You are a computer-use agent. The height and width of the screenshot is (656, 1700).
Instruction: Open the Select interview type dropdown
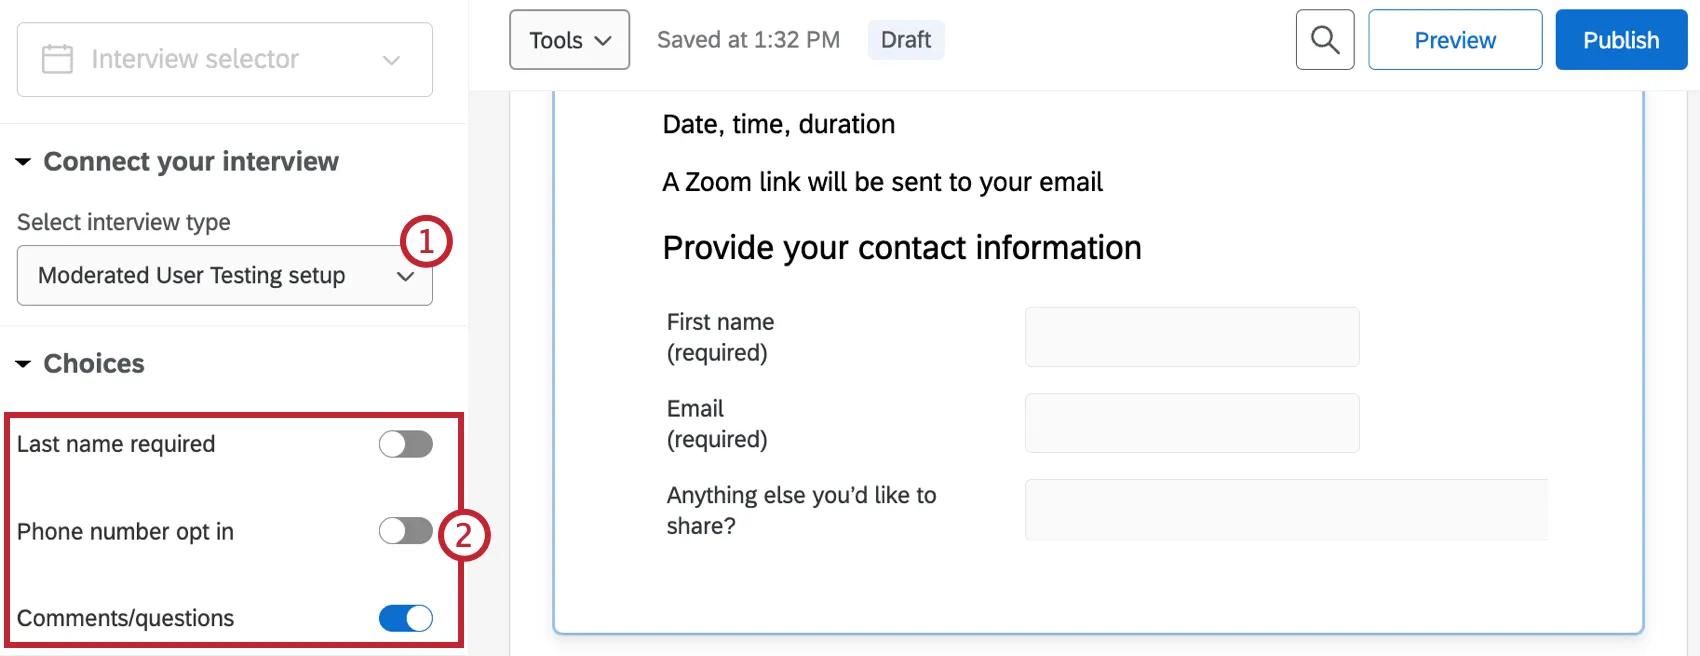pyautogui.click(x=224, y=275)
